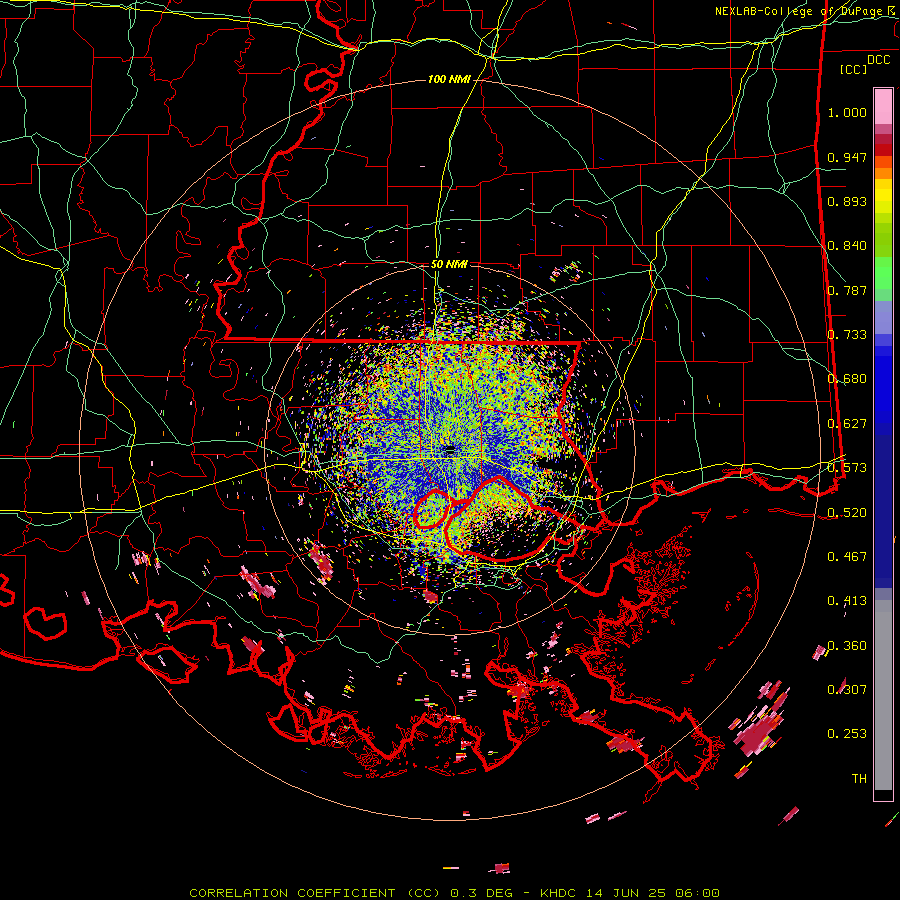Click the gray lower segment of color bar
This screenshot has width=900, height=900.
[x=883, y=695]
